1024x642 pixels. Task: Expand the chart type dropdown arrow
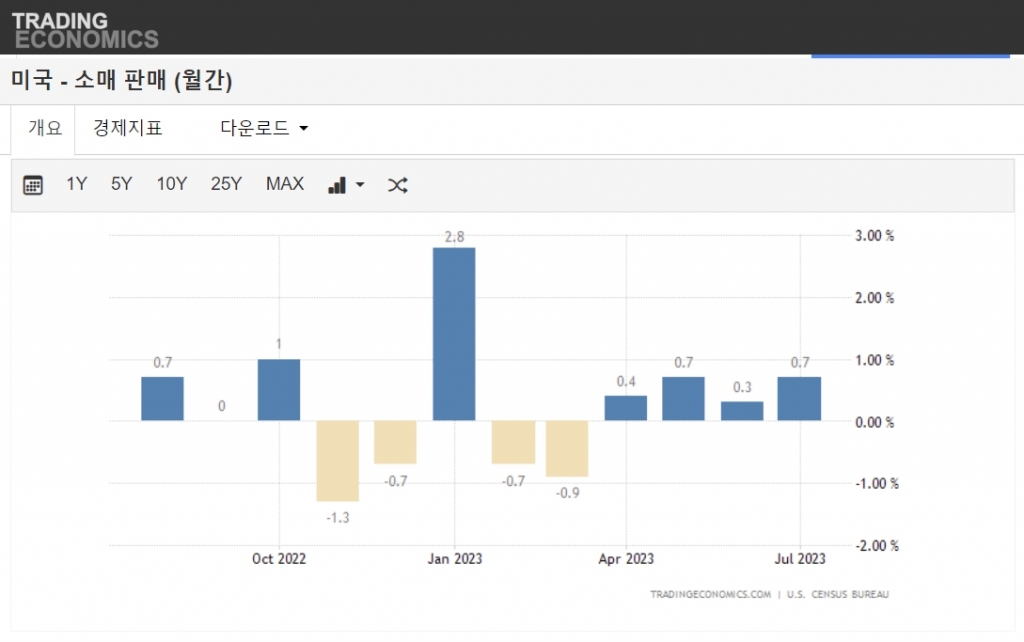click(360, 185)
